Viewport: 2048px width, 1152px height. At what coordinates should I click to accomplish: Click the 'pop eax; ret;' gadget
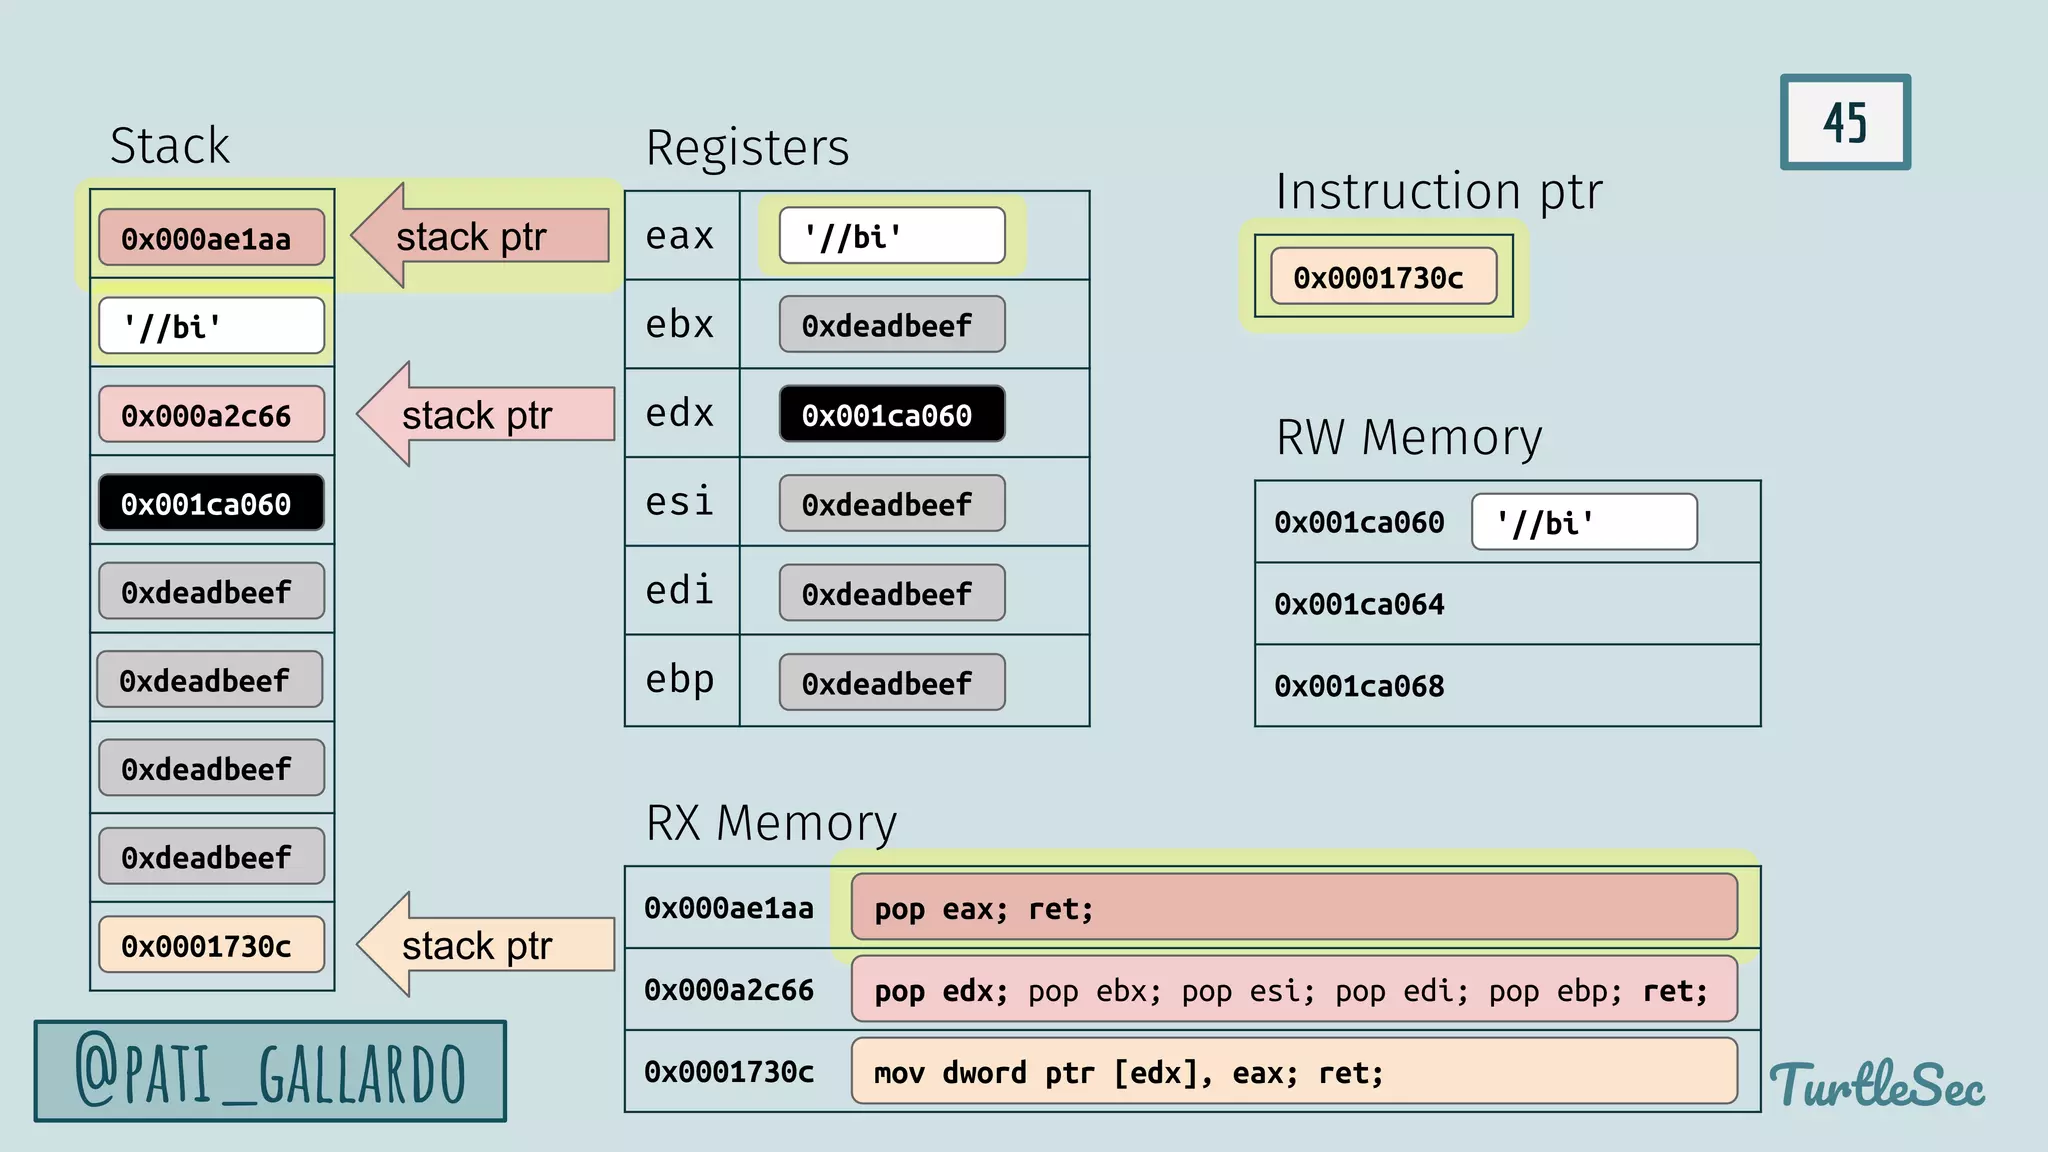coord(1293,908)
